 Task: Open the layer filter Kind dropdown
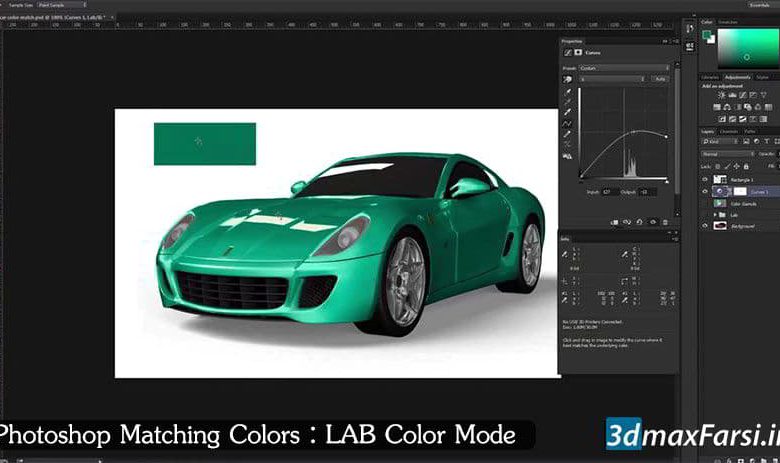coord(720,142)
